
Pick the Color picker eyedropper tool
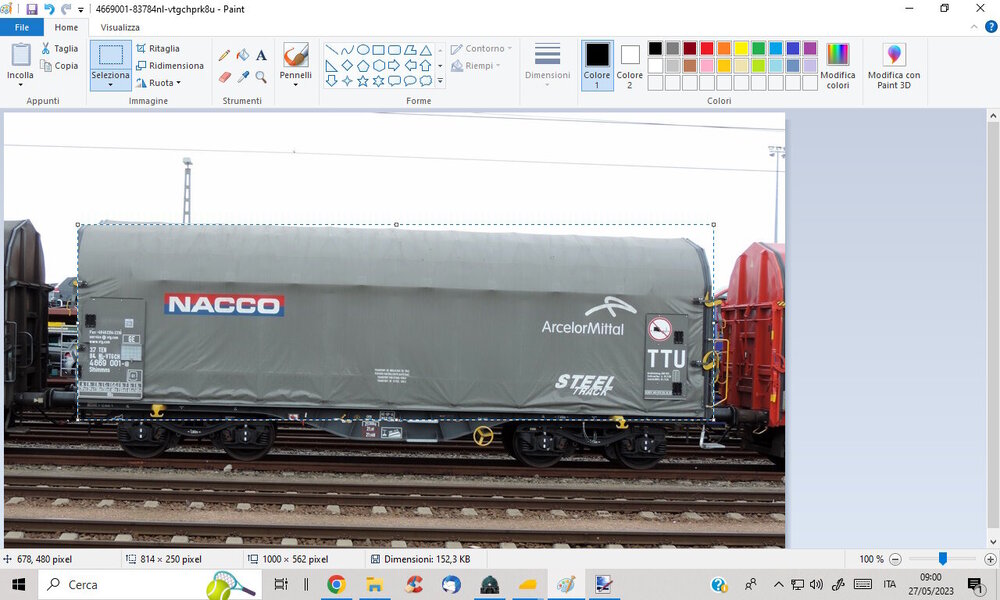(x=243, y=77)
